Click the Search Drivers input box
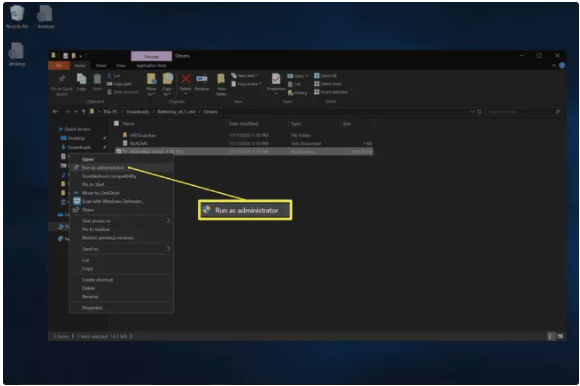580x386 pixels. pos(523,112)
